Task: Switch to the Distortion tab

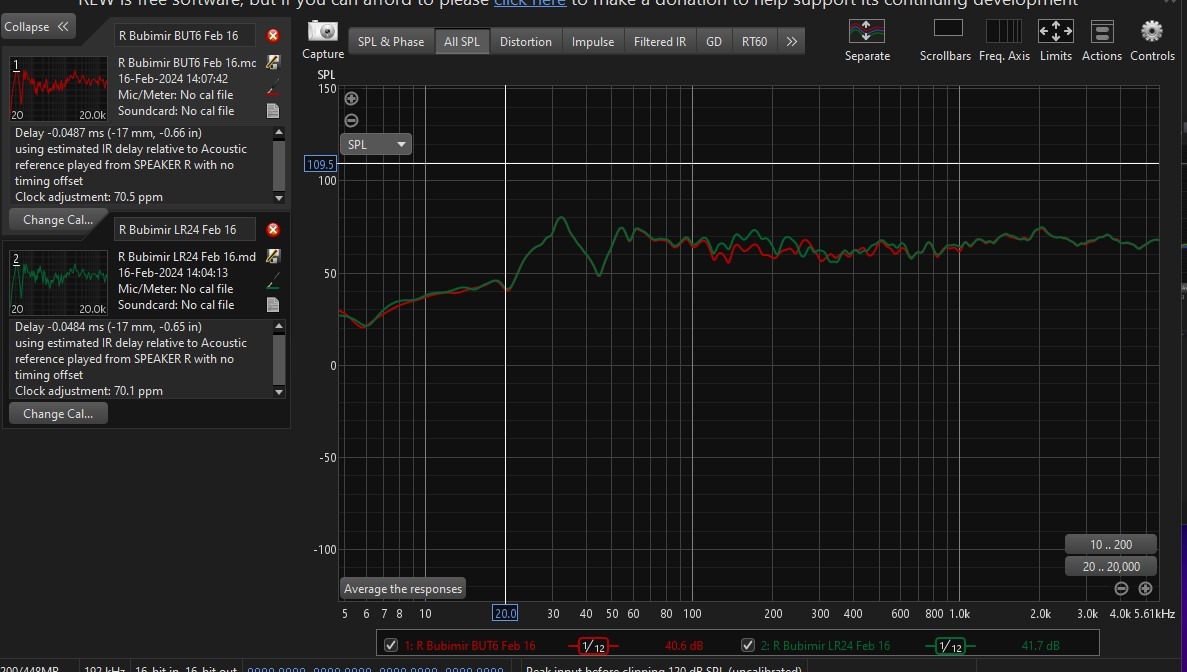Action: [x=525, y=42]
